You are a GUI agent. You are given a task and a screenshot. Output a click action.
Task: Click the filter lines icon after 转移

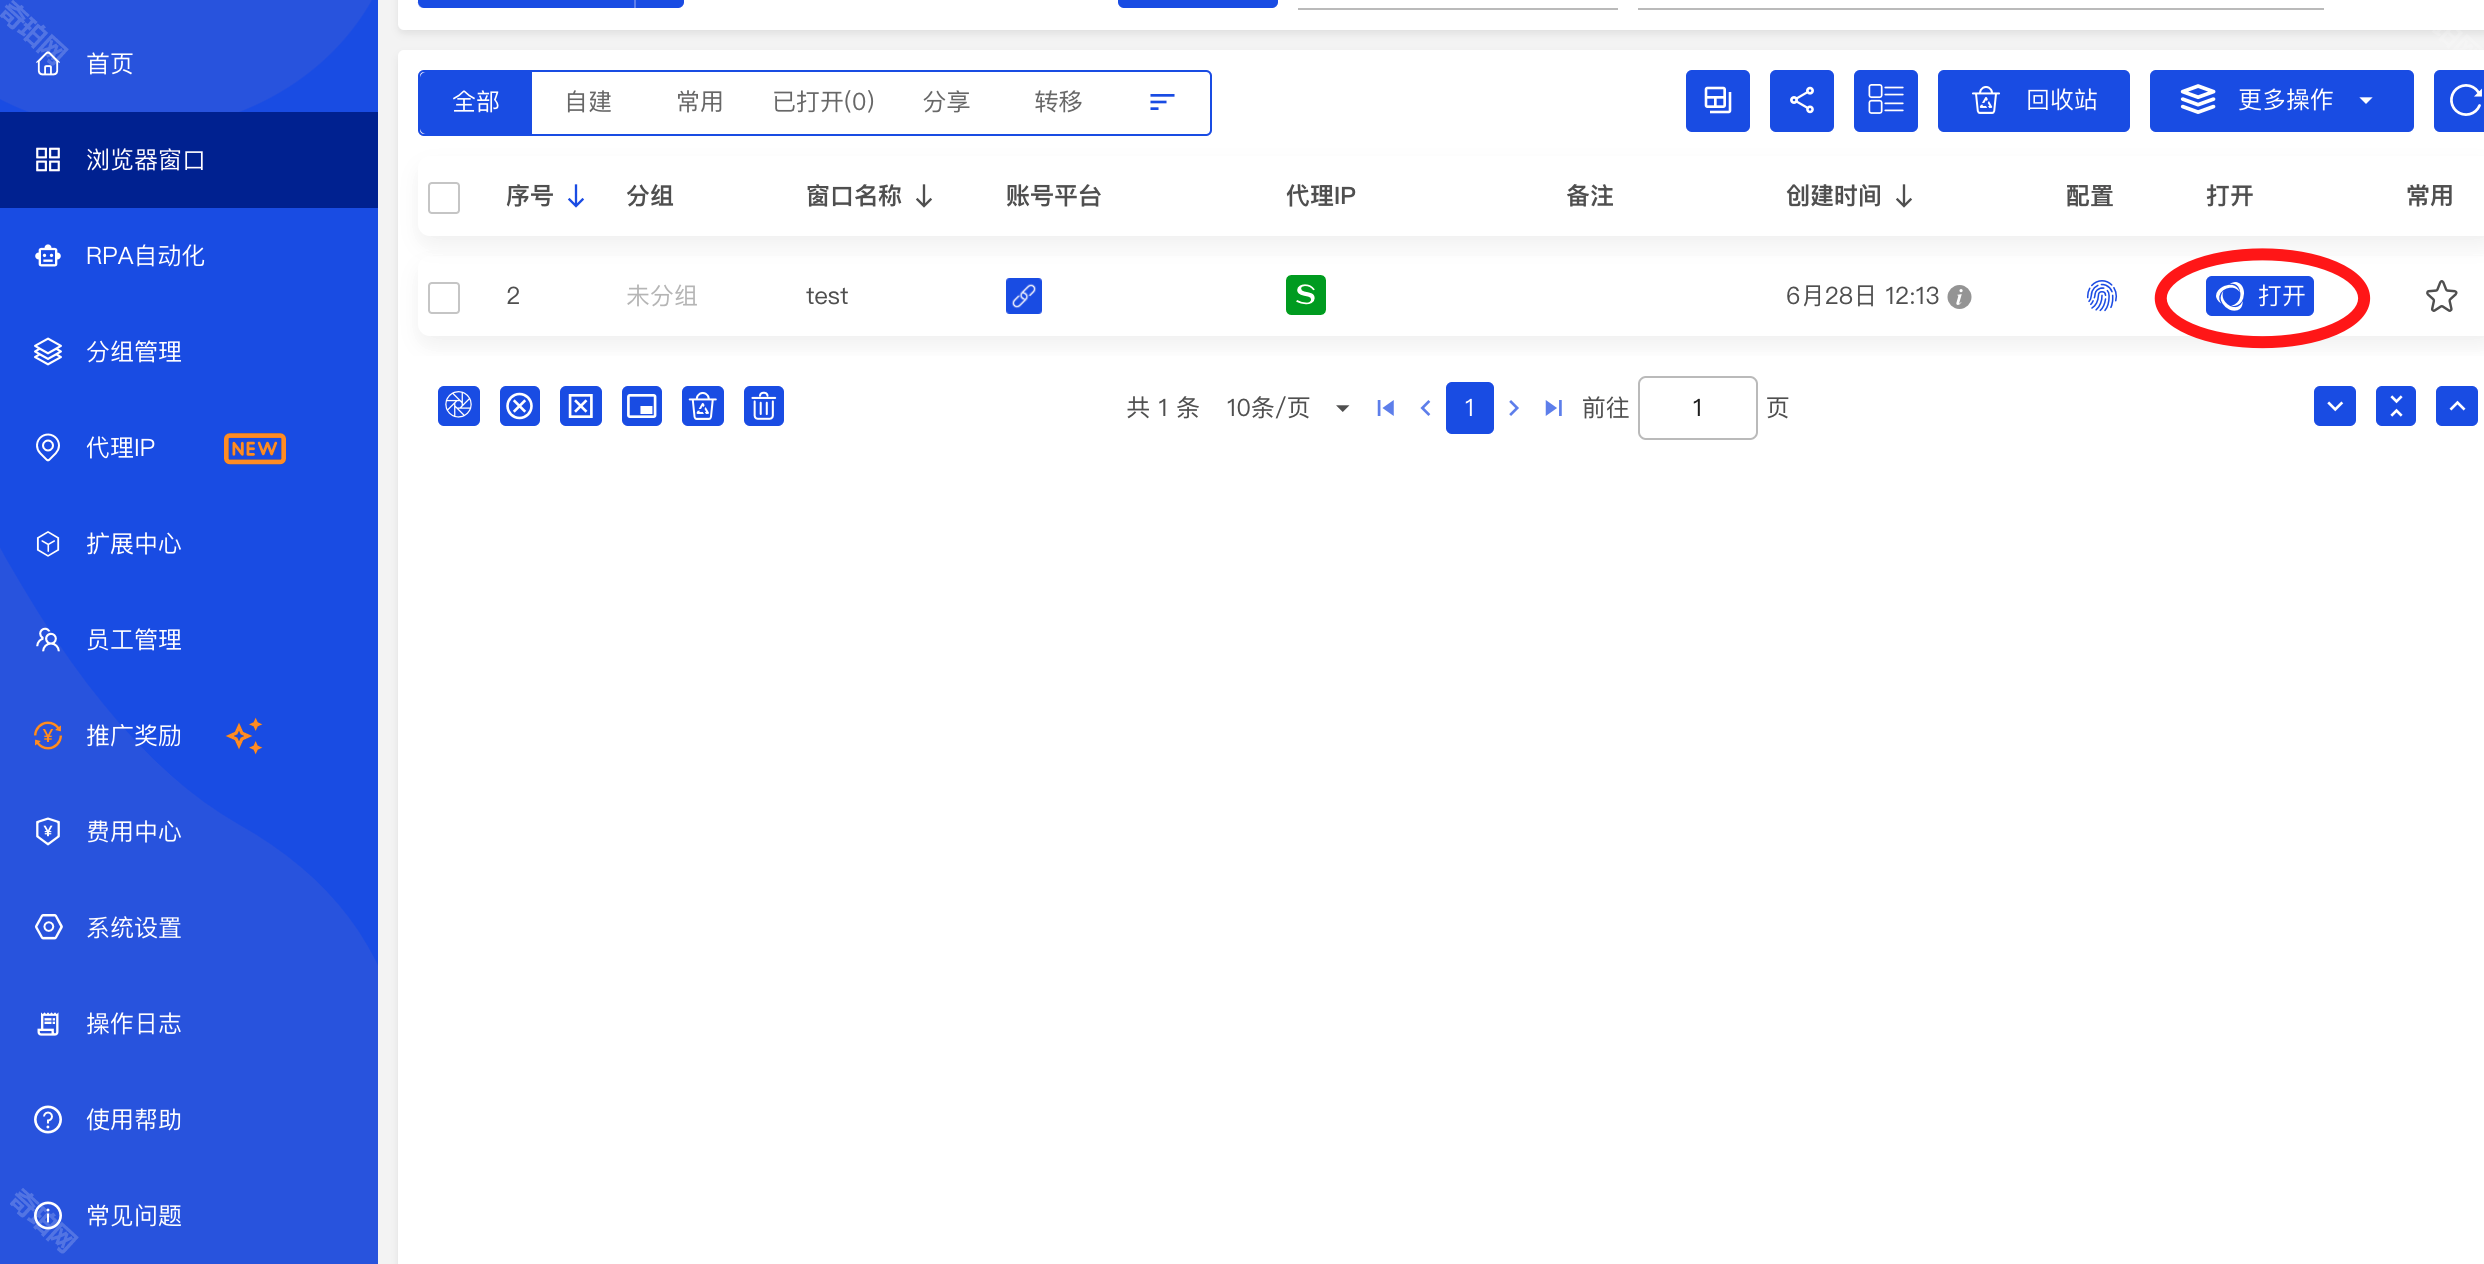tap(1162, 102)
